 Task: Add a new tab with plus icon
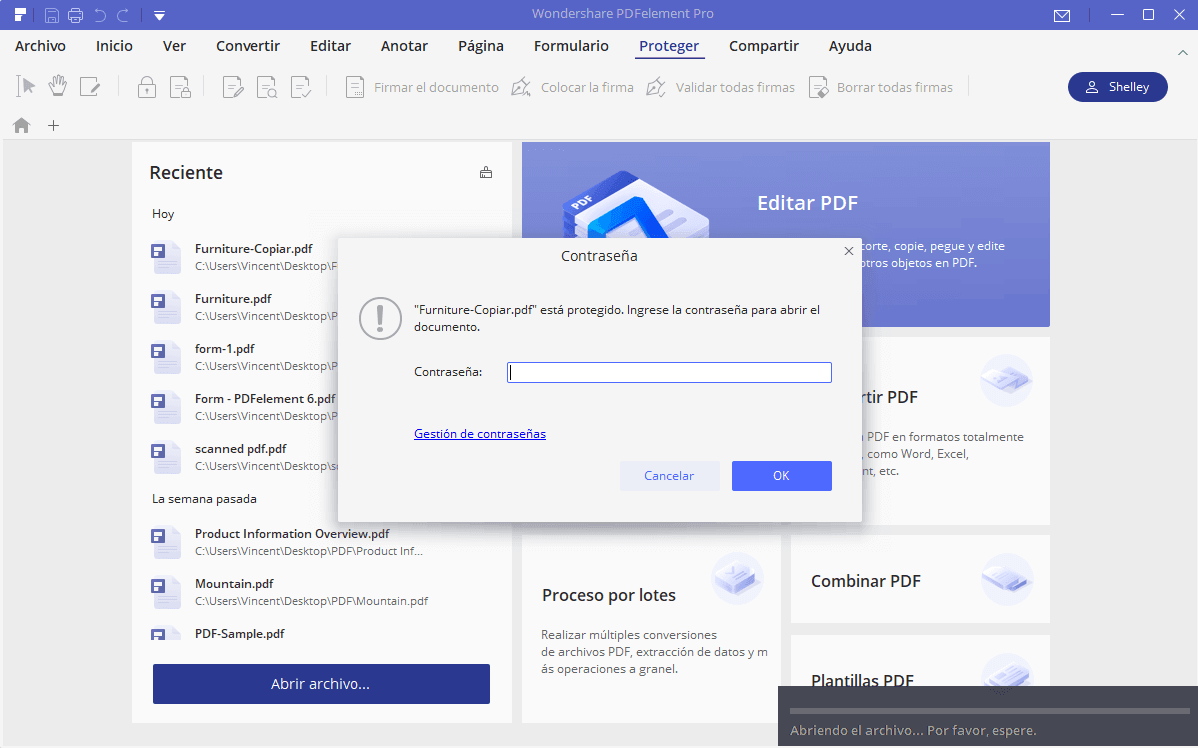(53, 125)
